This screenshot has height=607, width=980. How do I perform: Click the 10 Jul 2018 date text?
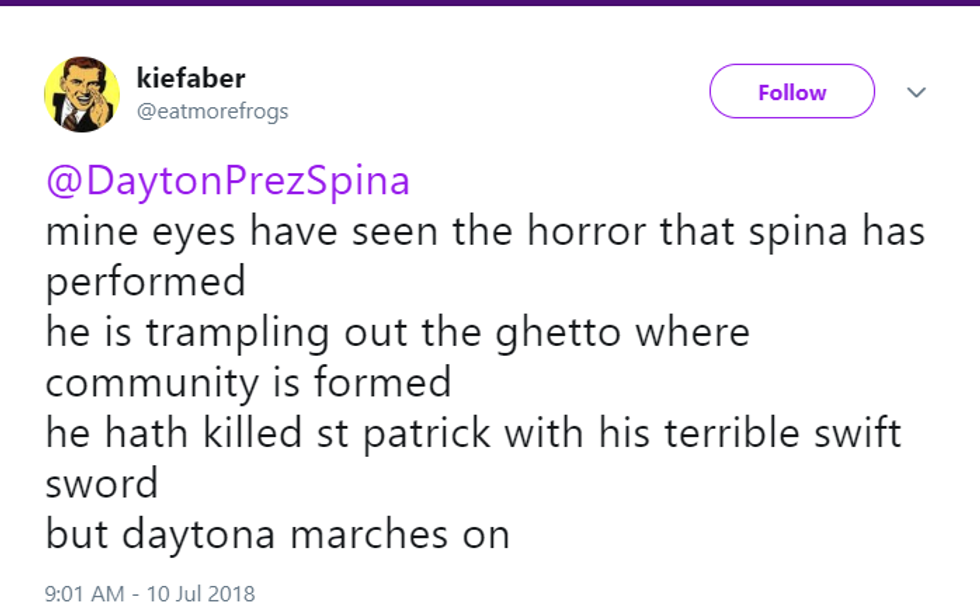(200, 593)
